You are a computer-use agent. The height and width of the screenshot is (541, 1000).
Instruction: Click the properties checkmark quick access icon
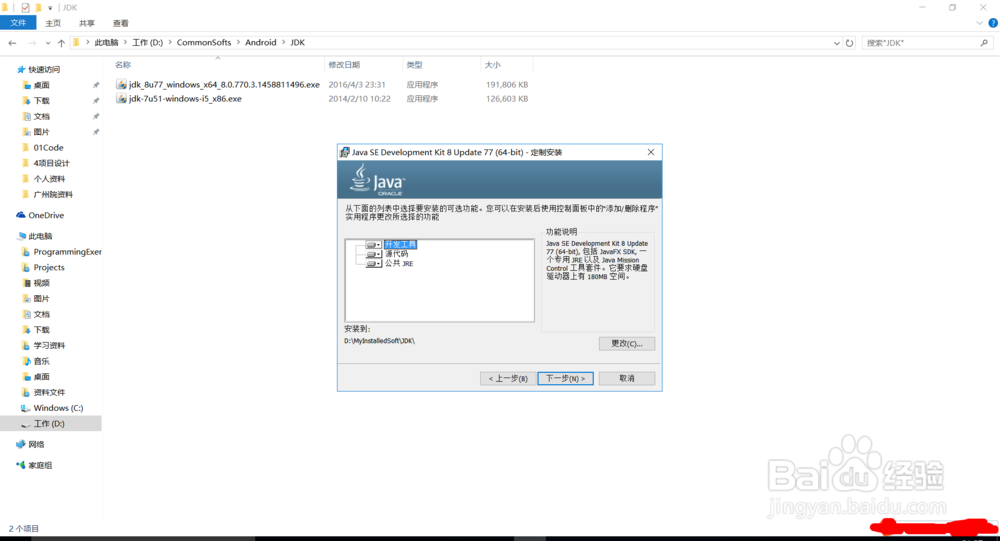click(x=26, y=8)
